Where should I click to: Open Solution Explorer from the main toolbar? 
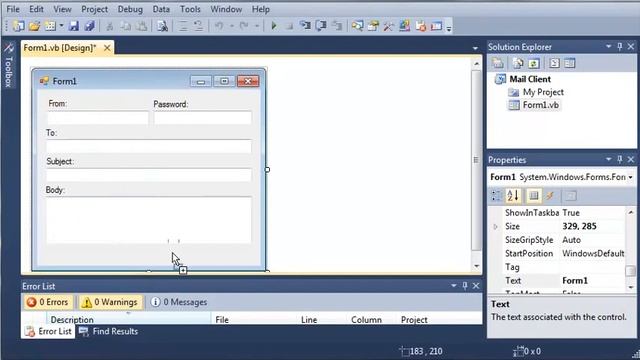358,27
